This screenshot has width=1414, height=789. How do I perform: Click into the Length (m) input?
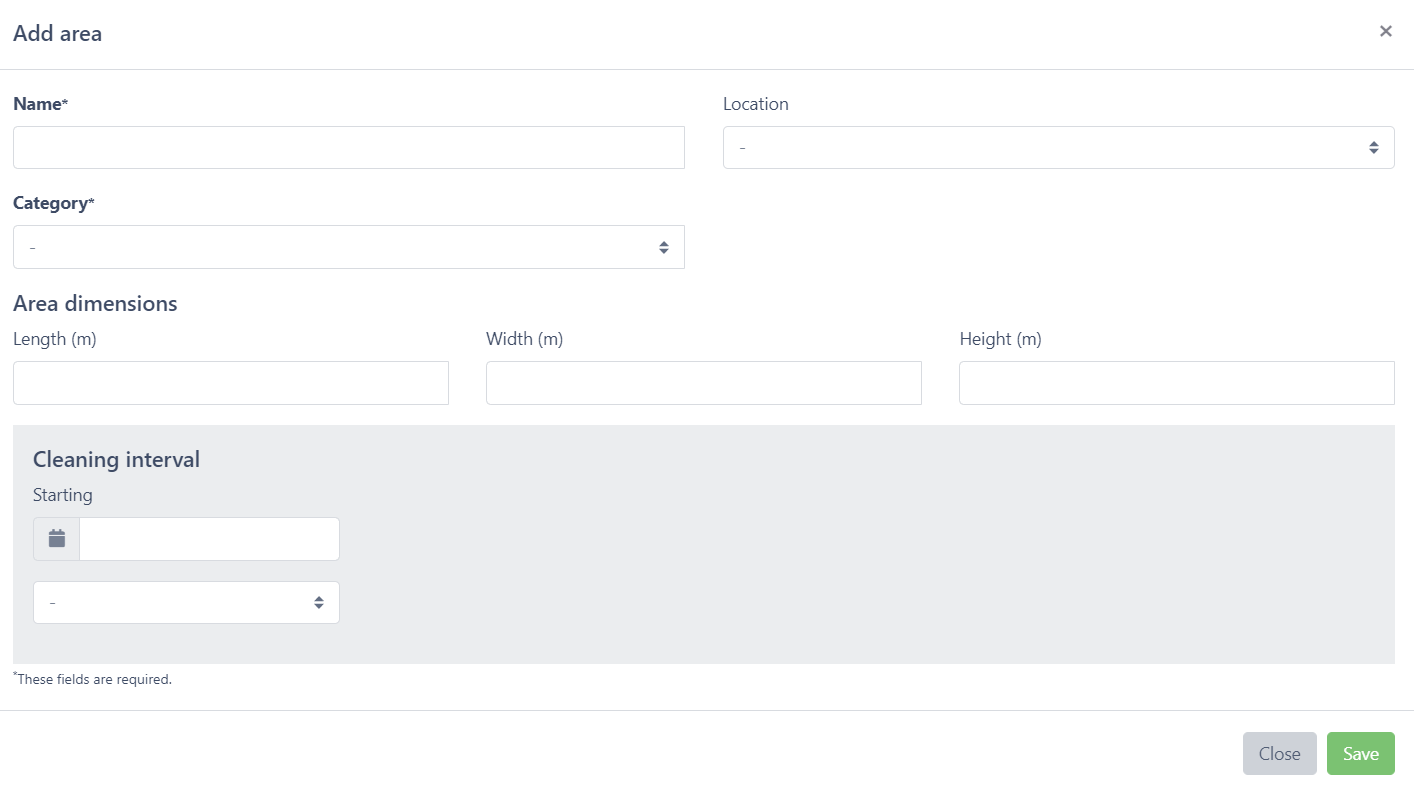[x=230, y=383]
